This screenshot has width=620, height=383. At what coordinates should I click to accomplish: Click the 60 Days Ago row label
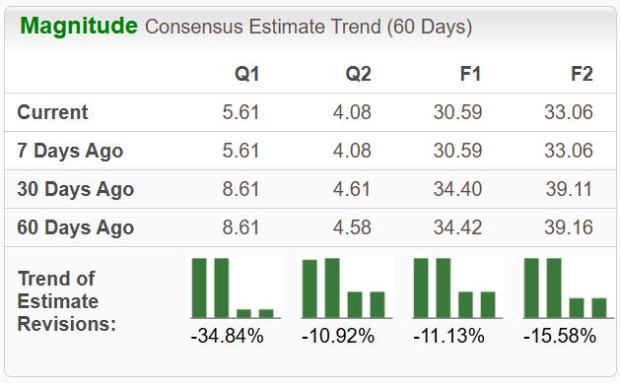76,228
